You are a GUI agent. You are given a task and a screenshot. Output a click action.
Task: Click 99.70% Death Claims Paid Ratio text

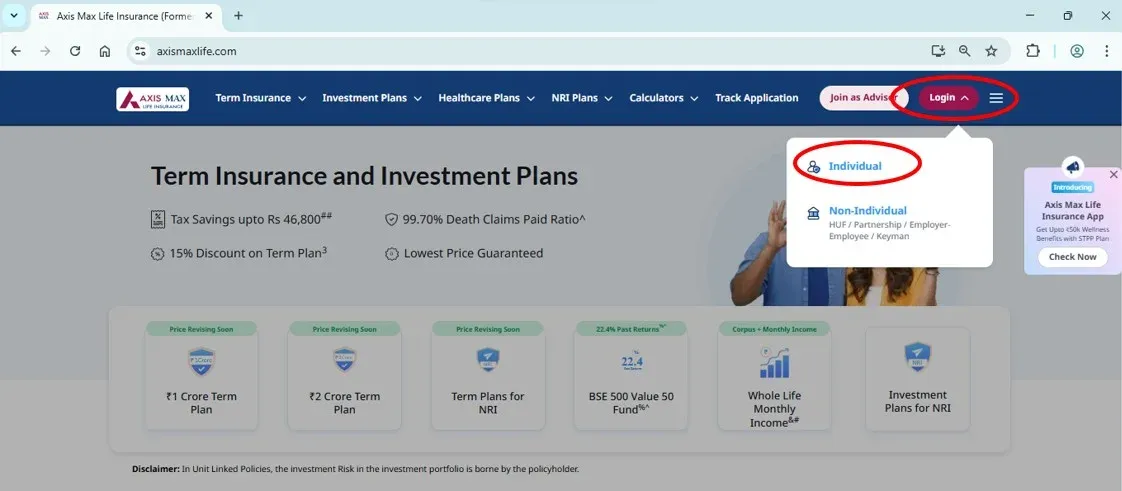pos(494,219)
